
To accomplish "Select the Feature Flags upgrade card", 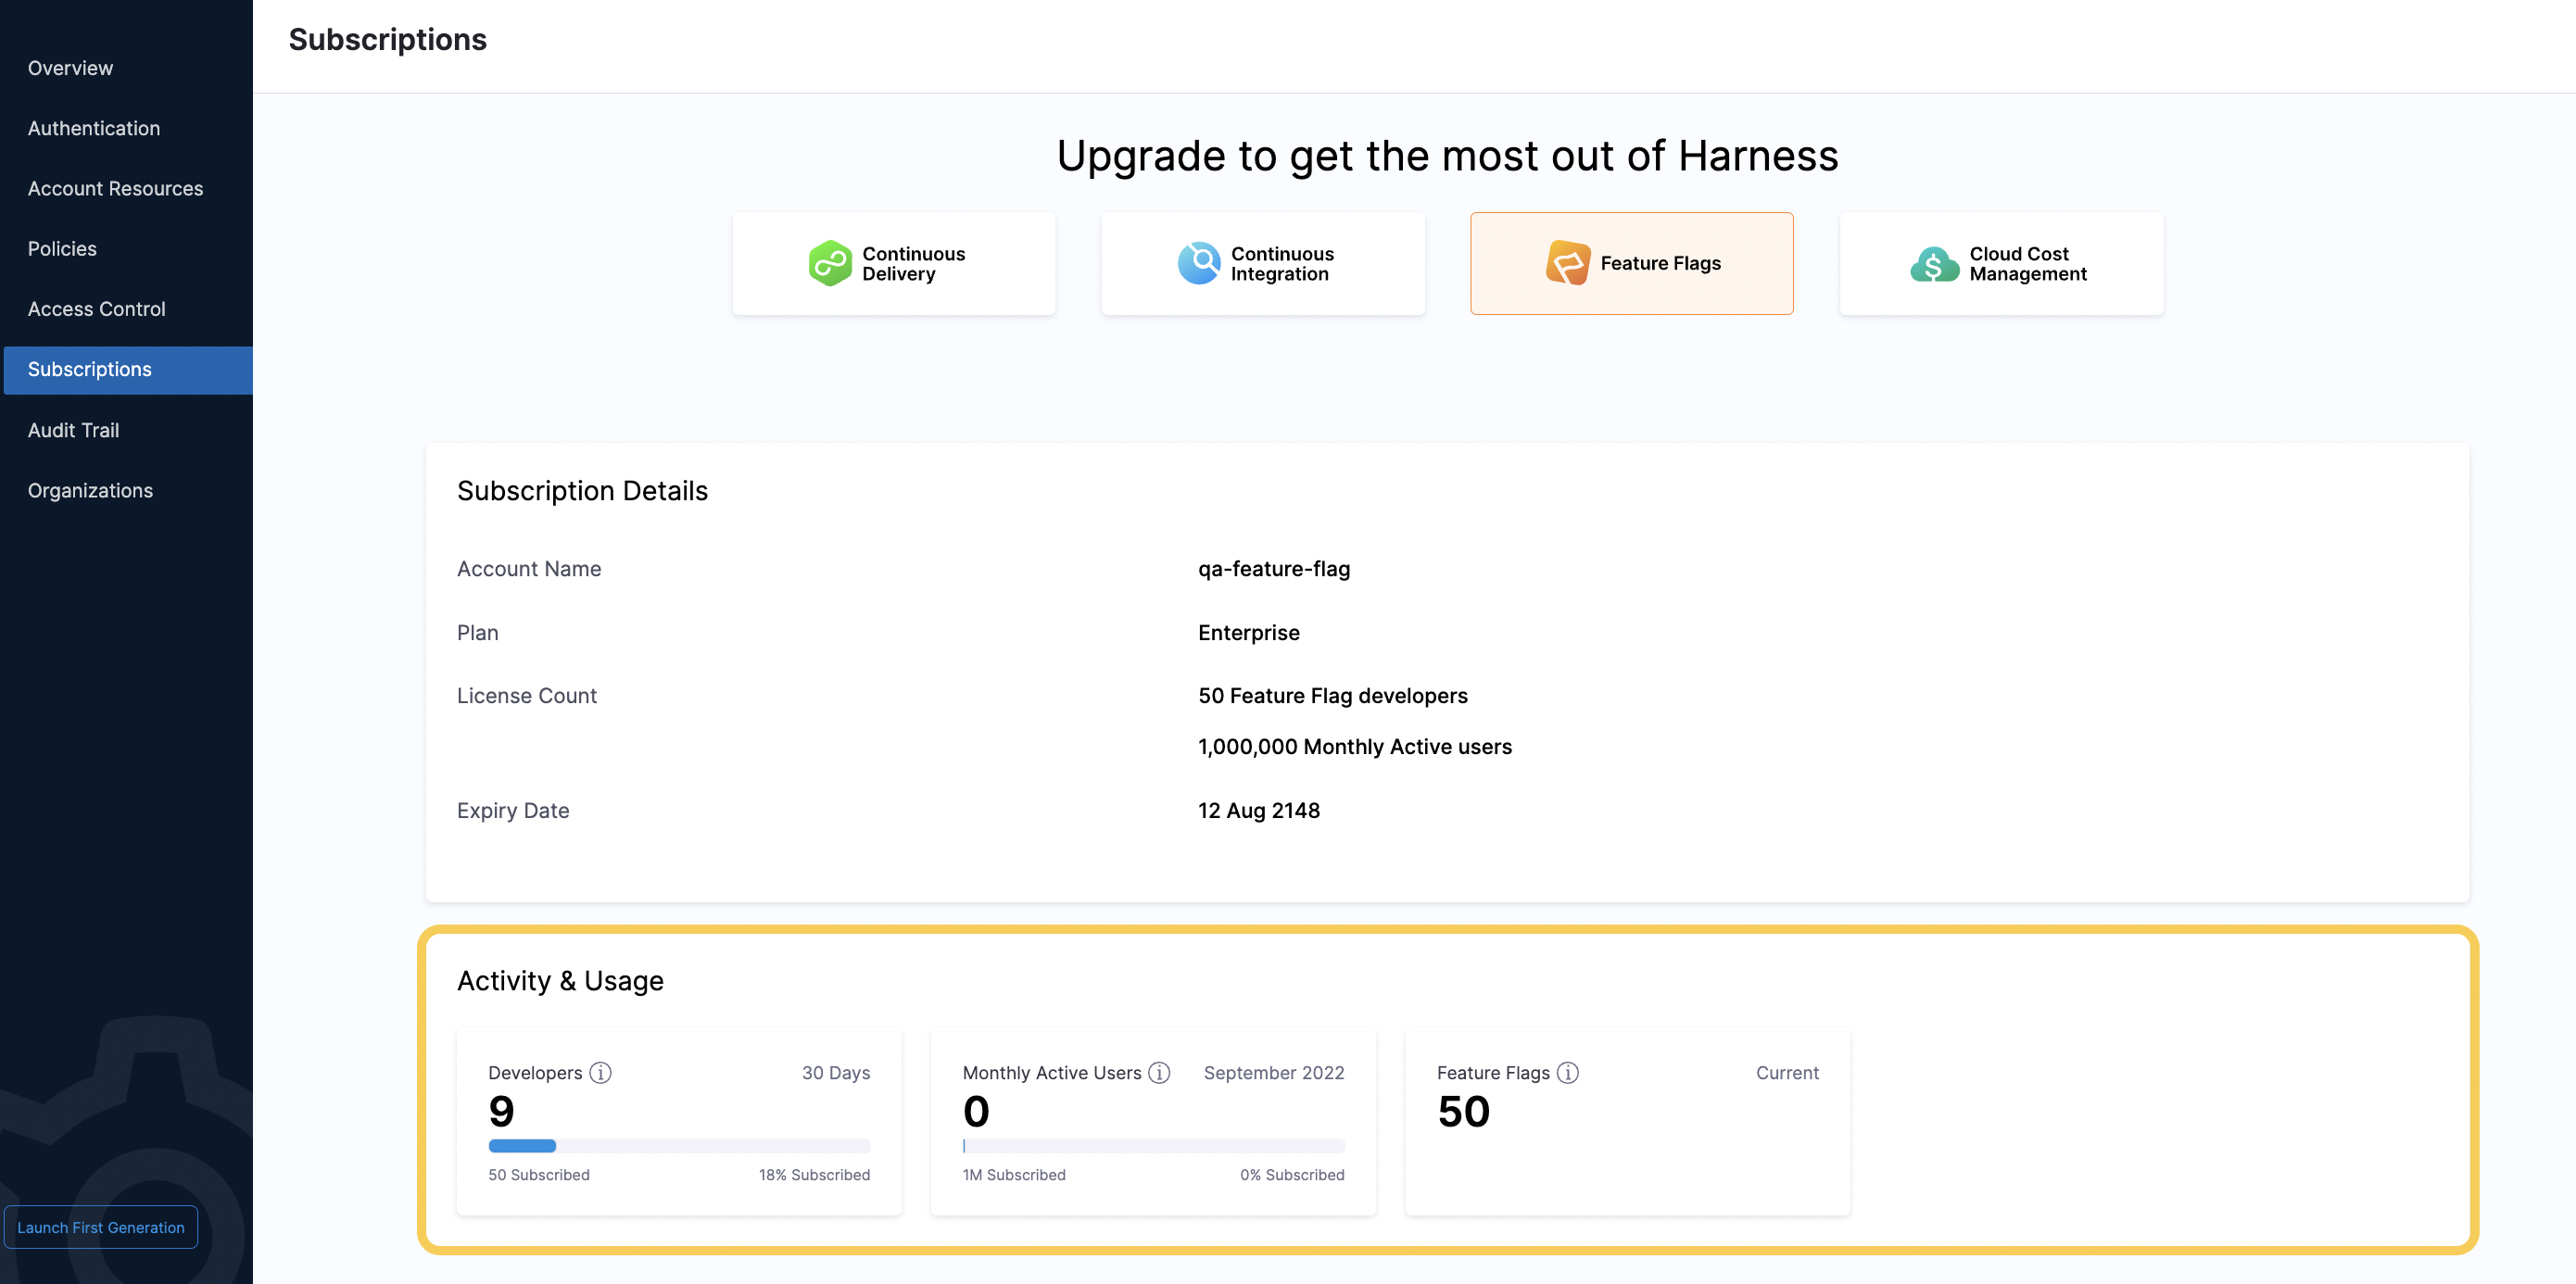I will (1631, 263).
